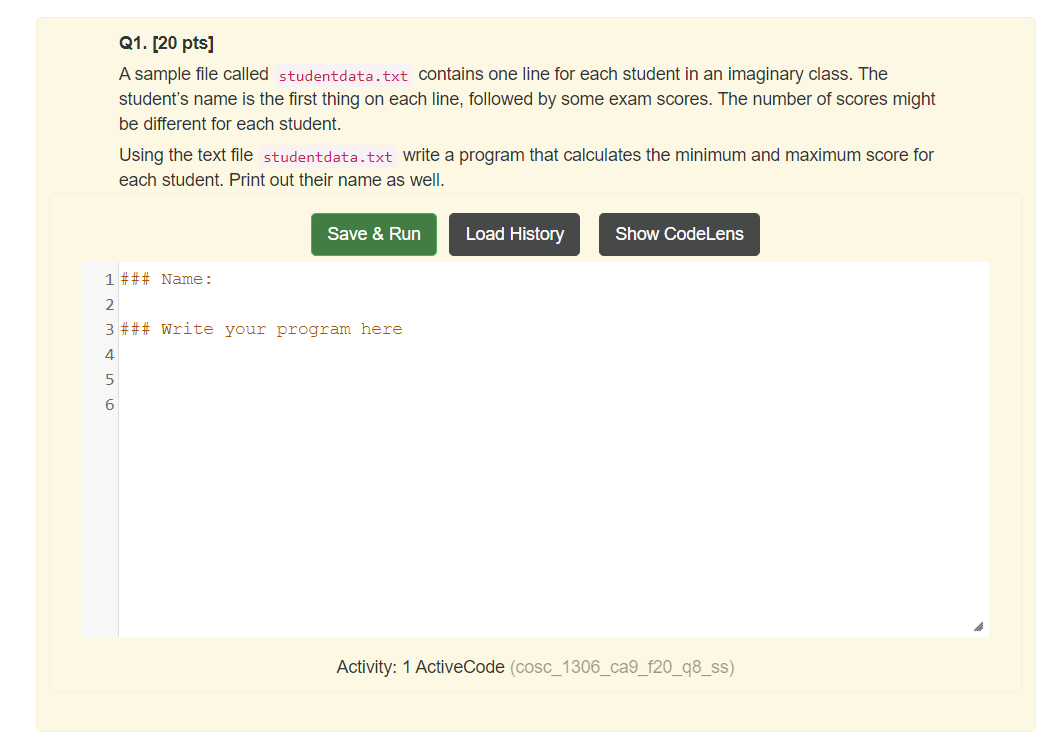Select line number 3 in the gutter
Image resolution: width=1056 pixels, height=737 pixels.
109,329
